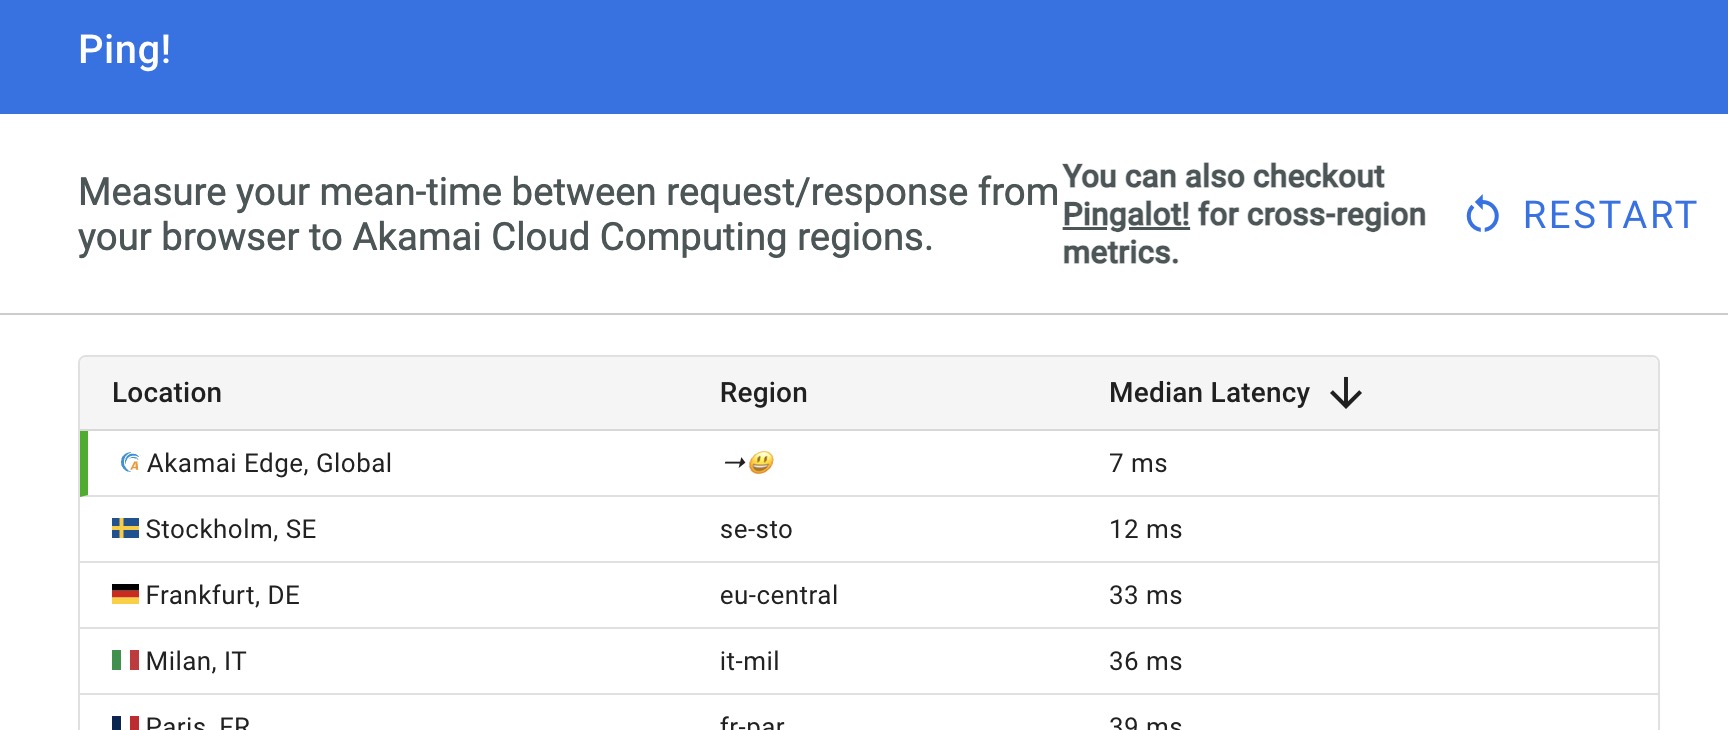Click the Ping! page title
Viewport: 1728px width, 730px height.
click(124, 50)
